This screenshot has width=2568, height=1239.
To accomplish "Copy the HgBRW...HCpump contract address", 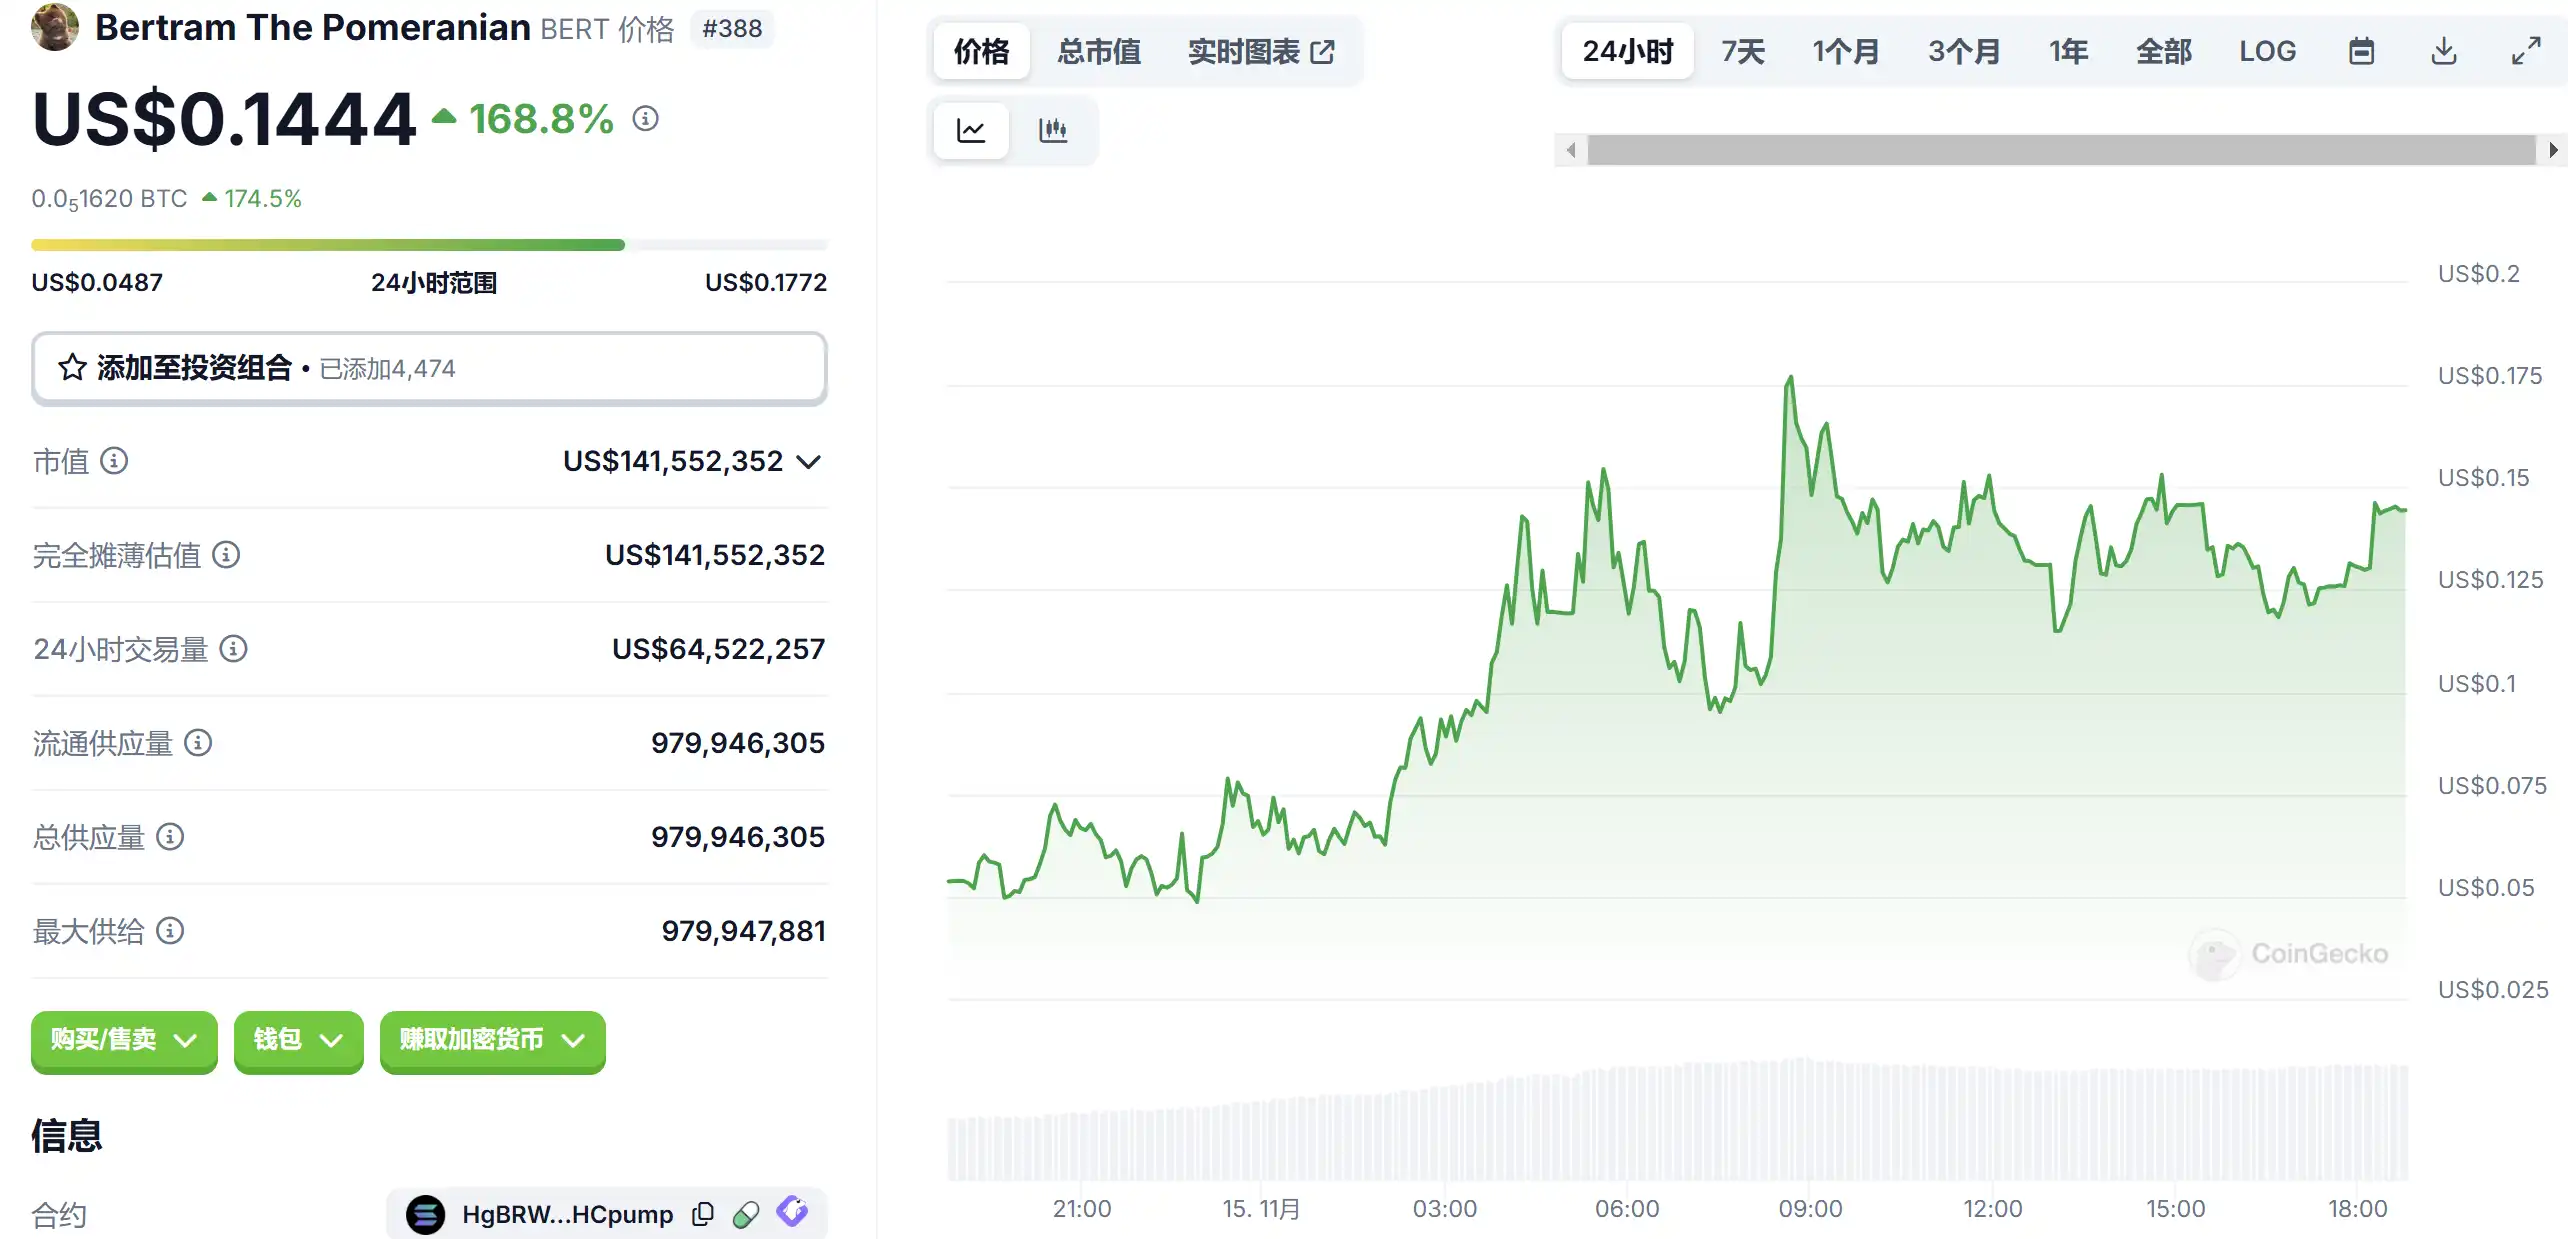I will point(703,1214).
